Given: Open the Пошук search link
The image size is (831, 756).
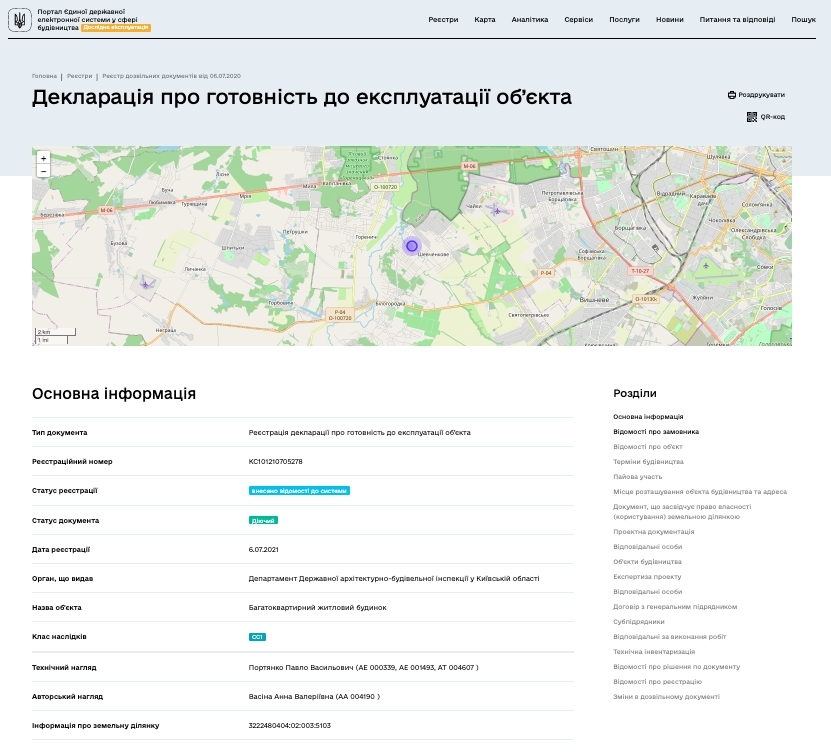Looking at the screenshot, I should pyautogui.click(x=803, y=20).
